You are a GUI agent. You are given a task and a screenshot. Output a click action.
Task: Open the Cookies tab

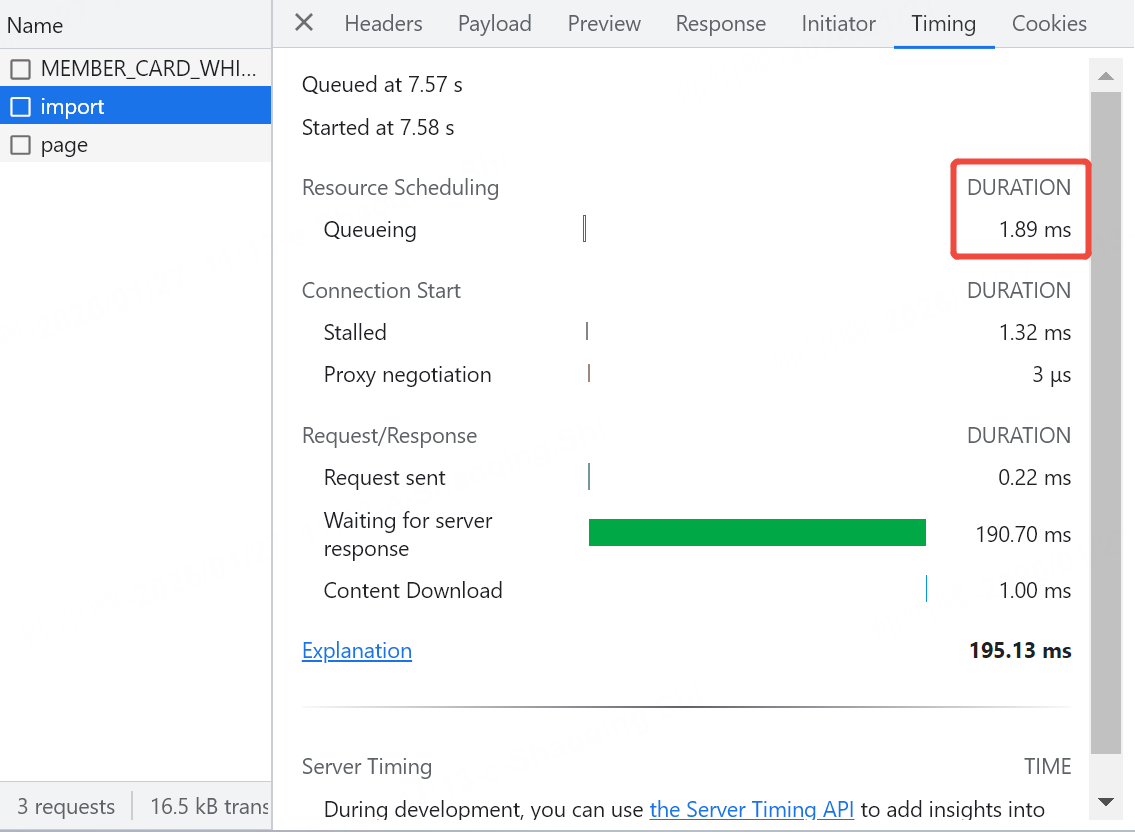[1049, 24]
